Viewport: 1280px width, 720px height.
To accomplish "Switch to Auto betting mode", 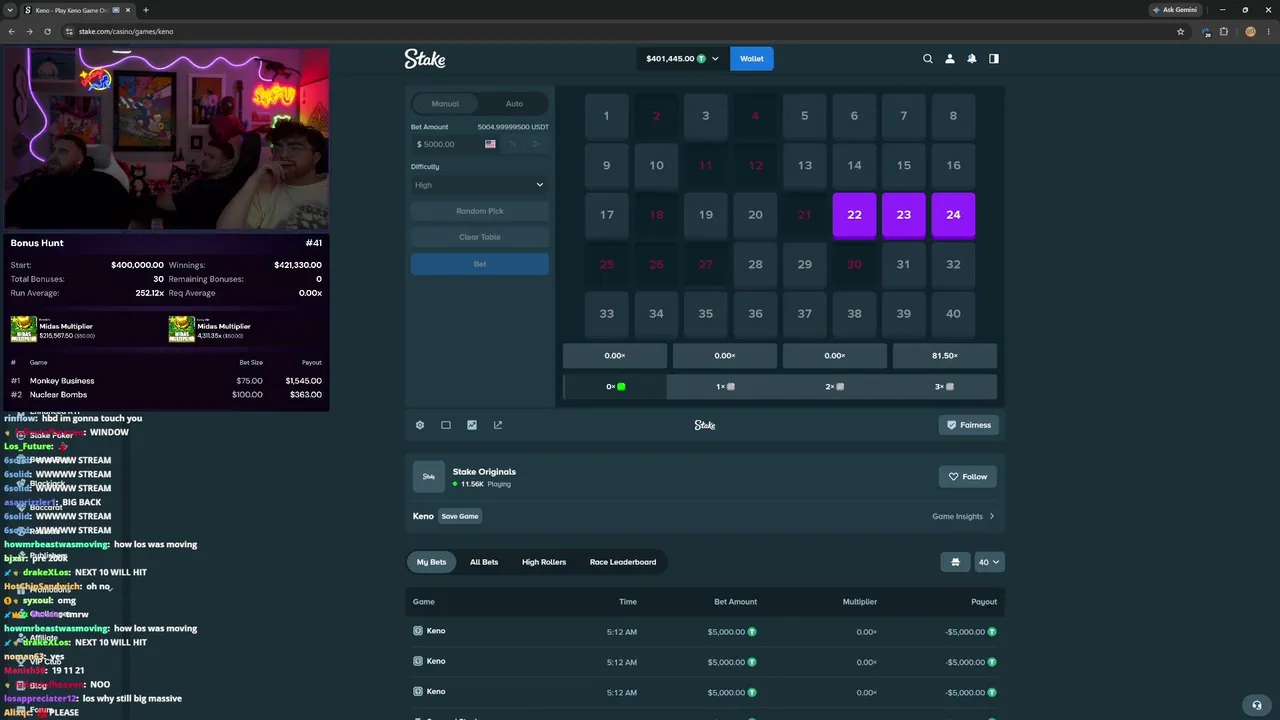I will click(514, 104).
